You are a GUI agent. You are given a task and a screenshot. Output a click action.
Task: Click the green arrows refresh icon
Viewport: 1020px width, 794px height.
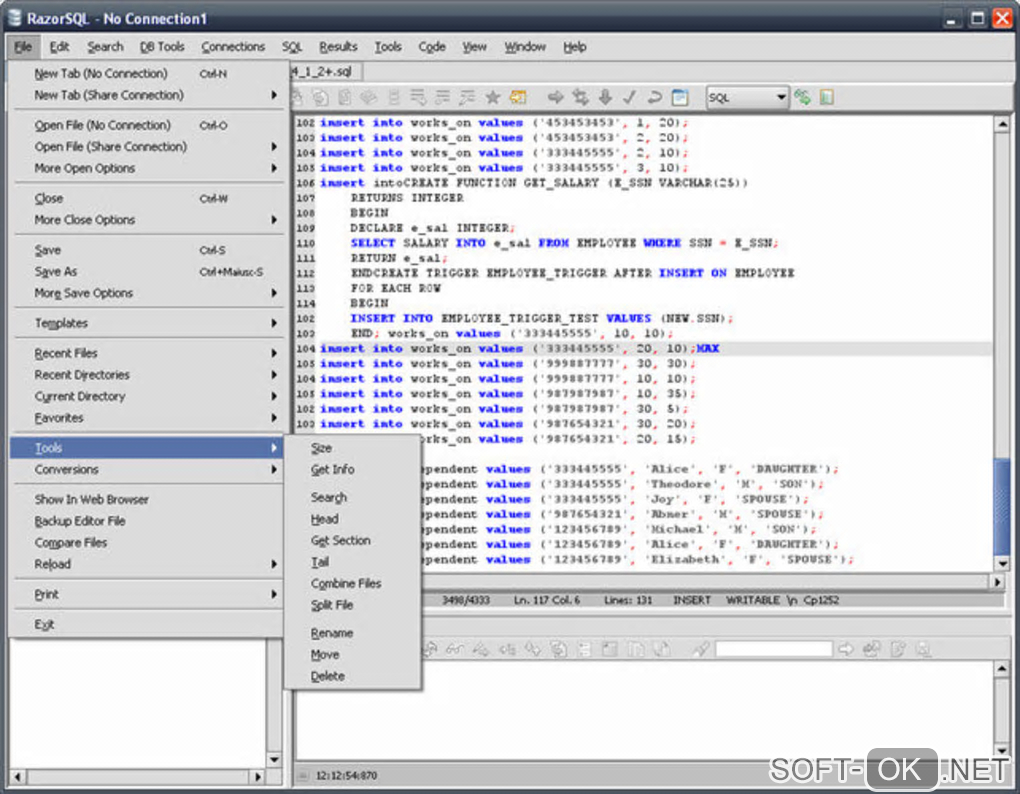(x=802, y=97)
